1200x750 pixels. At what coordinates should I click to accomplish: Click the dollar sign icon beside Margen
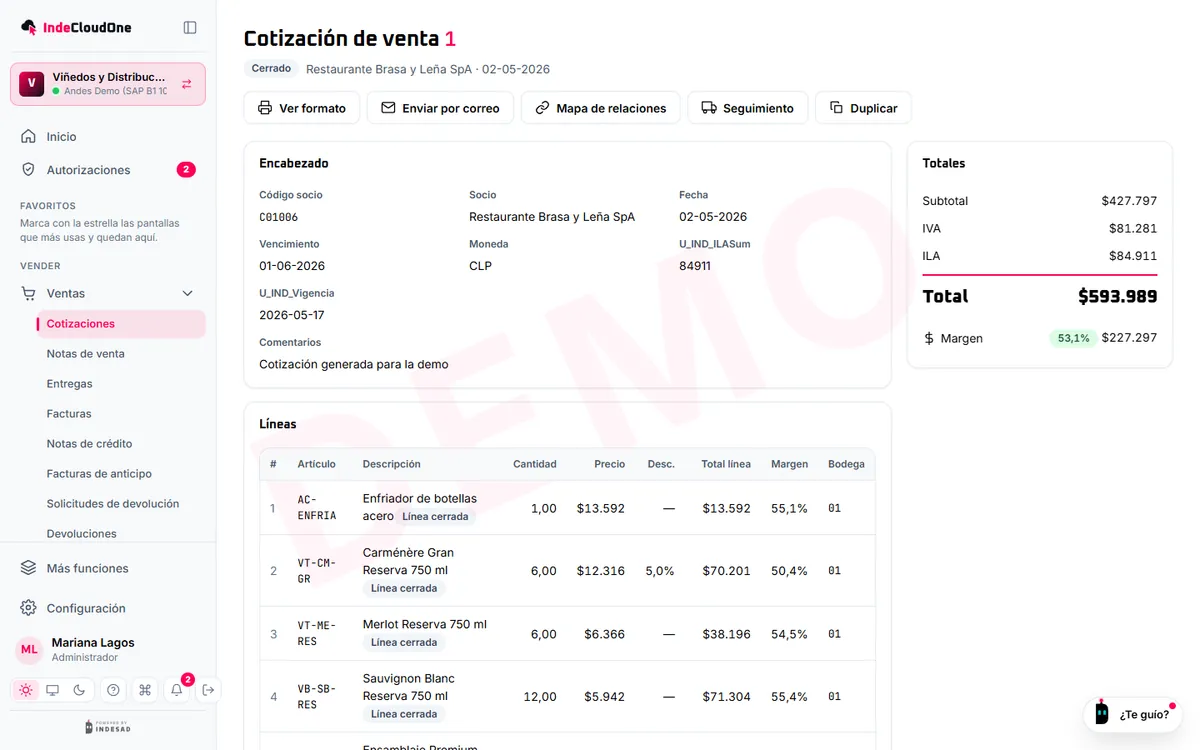[x=929, y=338]
